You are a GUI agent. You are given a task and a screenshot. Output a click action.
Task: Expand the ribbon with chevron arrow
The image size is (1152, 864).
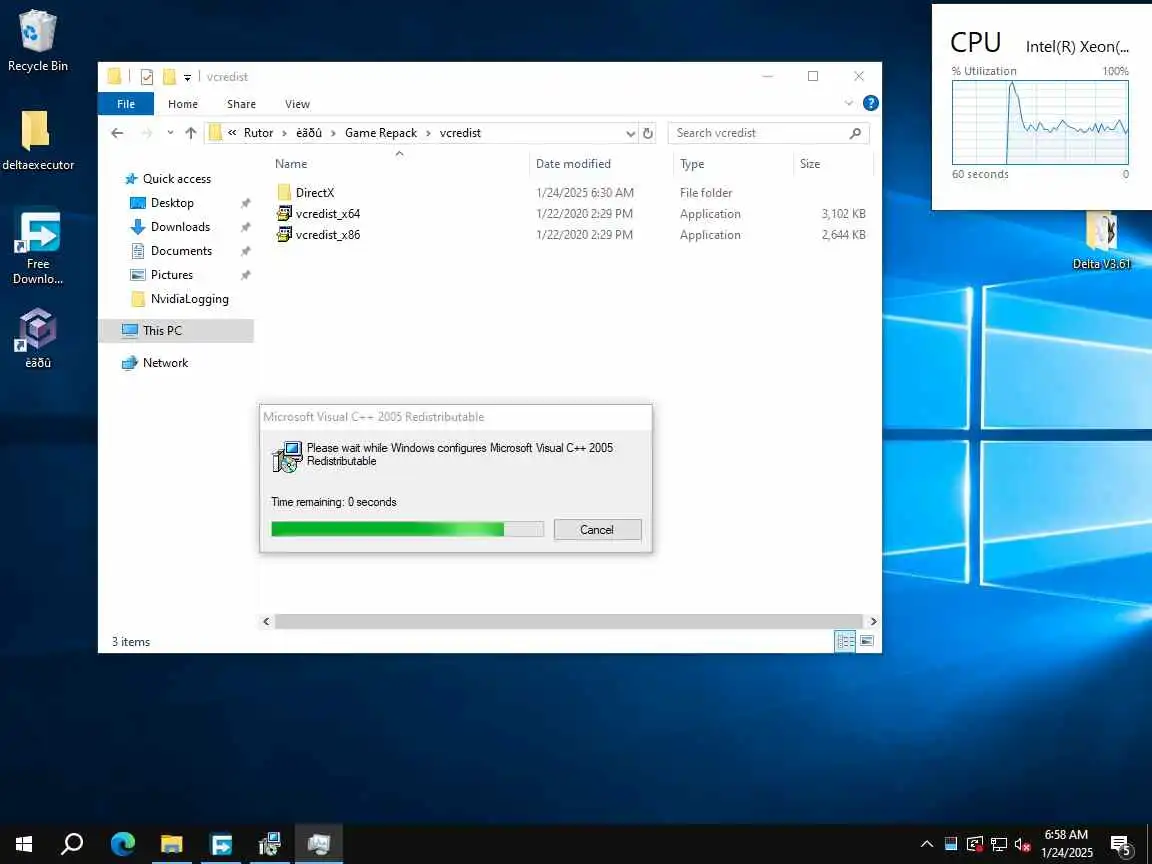[x=849, y=104]
